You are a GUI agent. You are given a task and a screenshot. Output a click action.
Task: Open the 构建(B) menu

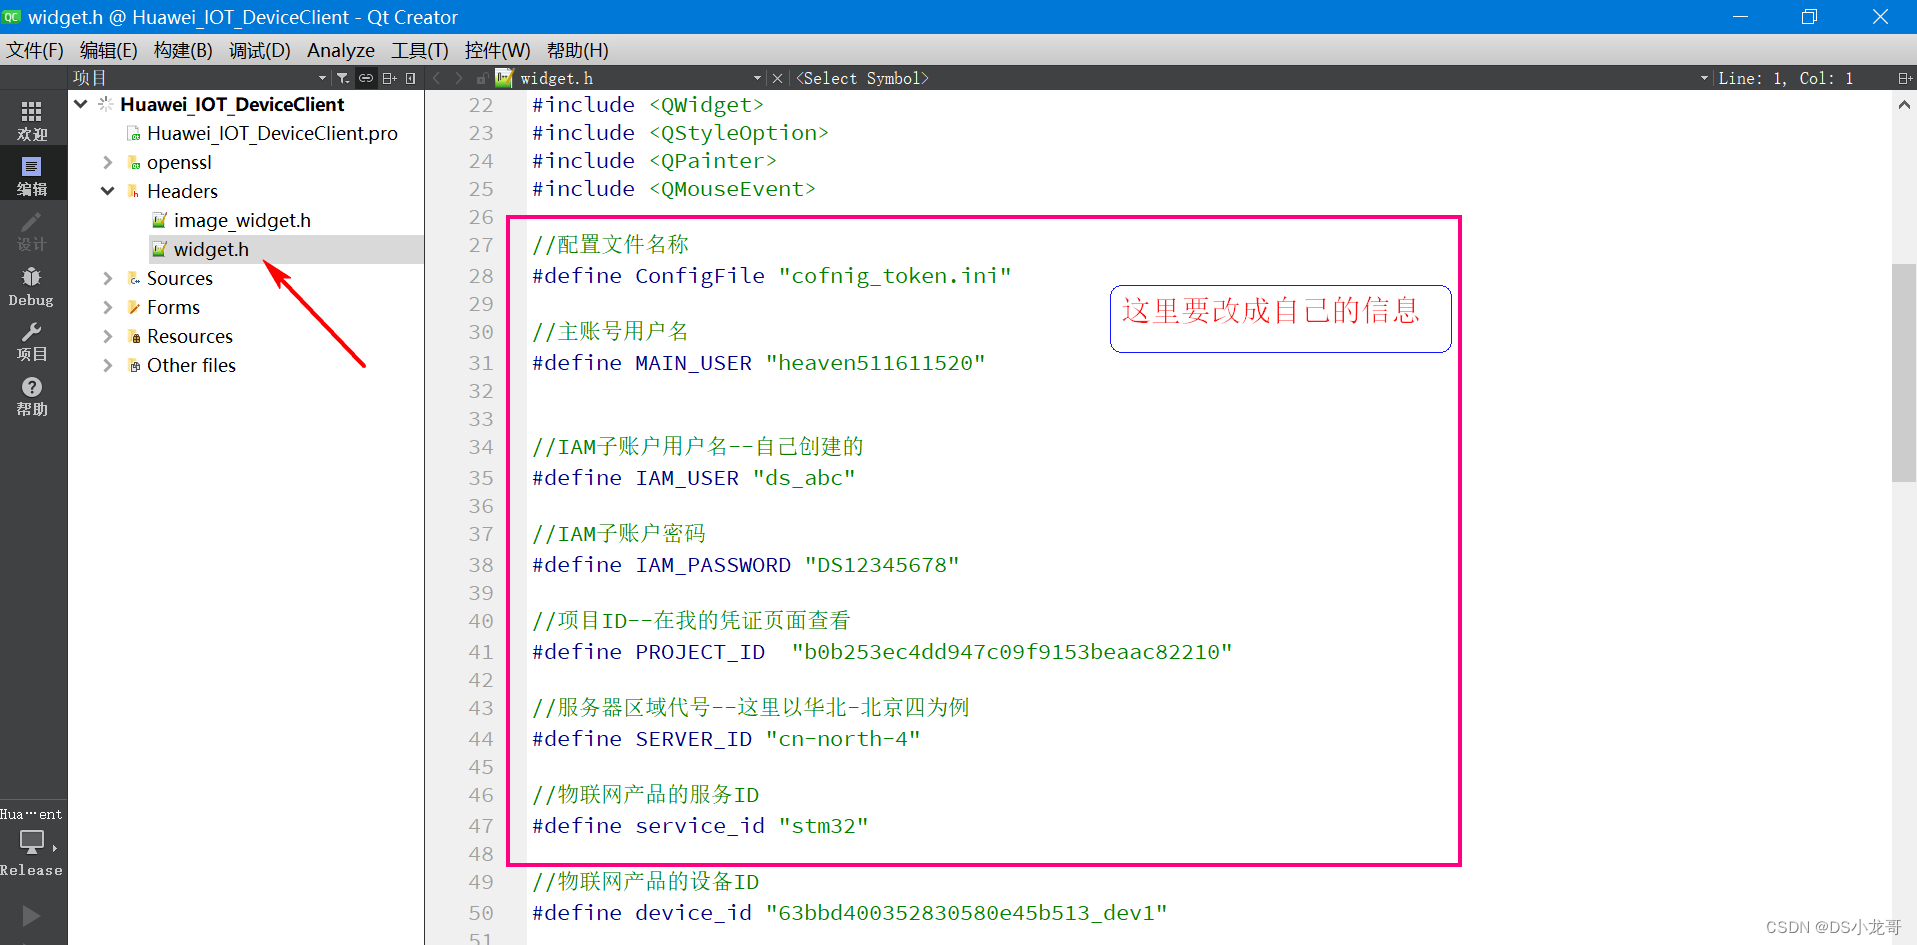tap(183, 50)
